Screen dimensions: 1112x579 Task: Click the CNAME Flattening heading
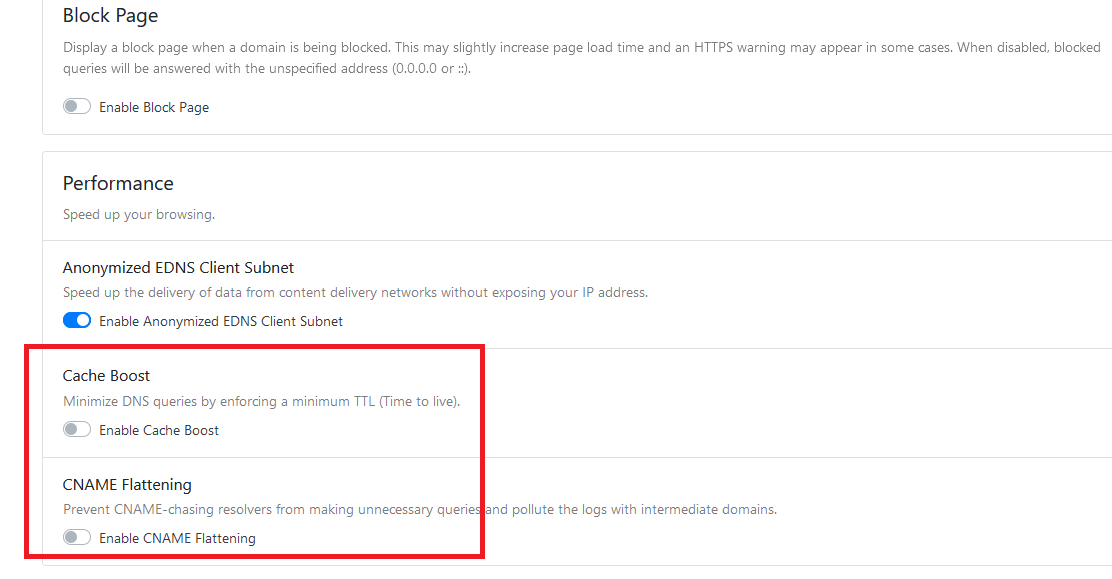pos(127,484)
